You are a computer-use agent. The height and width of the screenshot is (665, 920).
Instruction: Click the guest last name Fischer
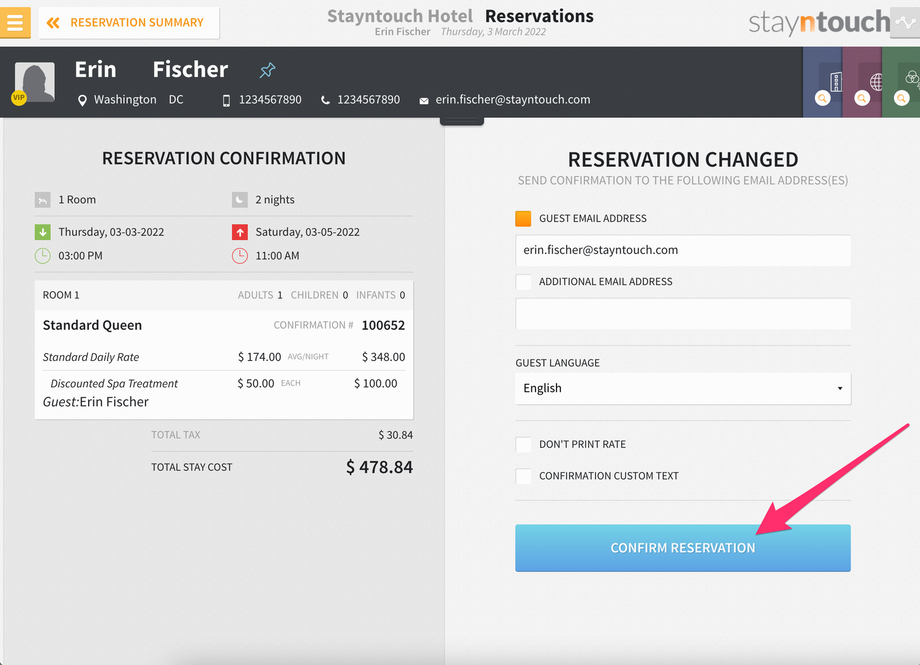190,70
